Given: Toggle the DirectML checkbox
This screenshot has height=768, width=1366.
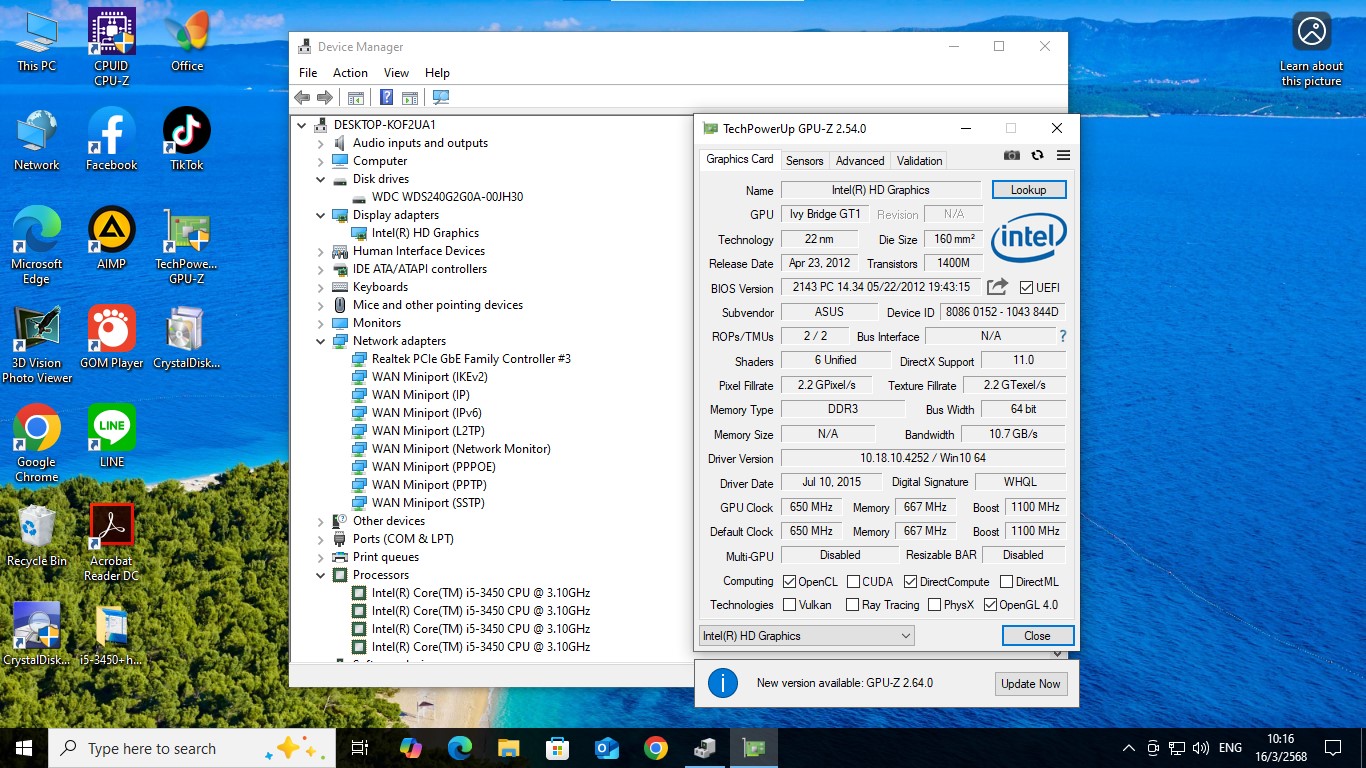Looking at the screenshot, I should coord(1006,582).
